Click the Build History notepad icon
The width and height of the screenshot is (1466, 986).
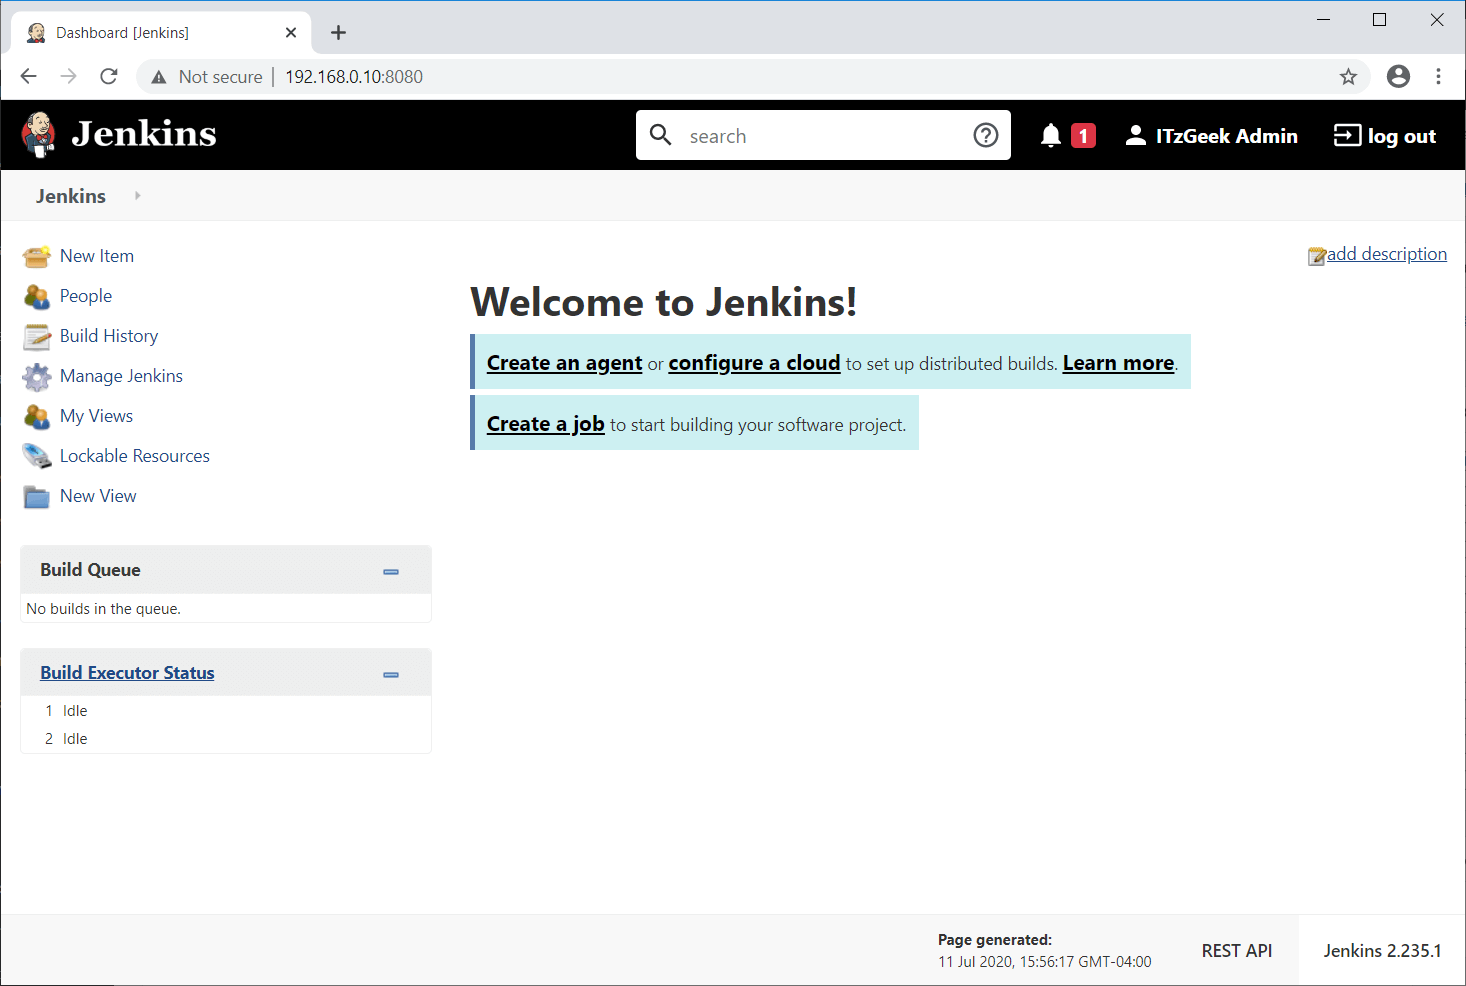click(37, 336)
